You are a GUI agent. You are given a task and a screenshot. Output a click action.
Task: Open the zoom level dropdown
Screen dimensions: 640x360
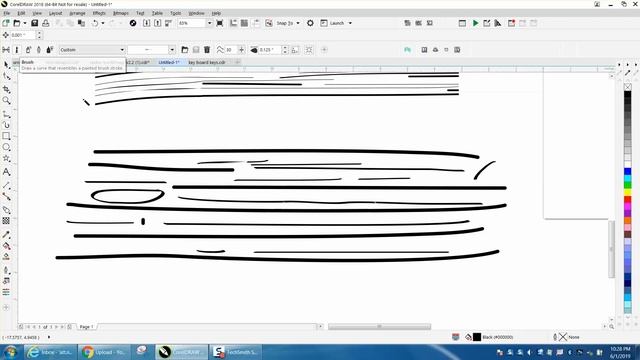pos(209,23)
